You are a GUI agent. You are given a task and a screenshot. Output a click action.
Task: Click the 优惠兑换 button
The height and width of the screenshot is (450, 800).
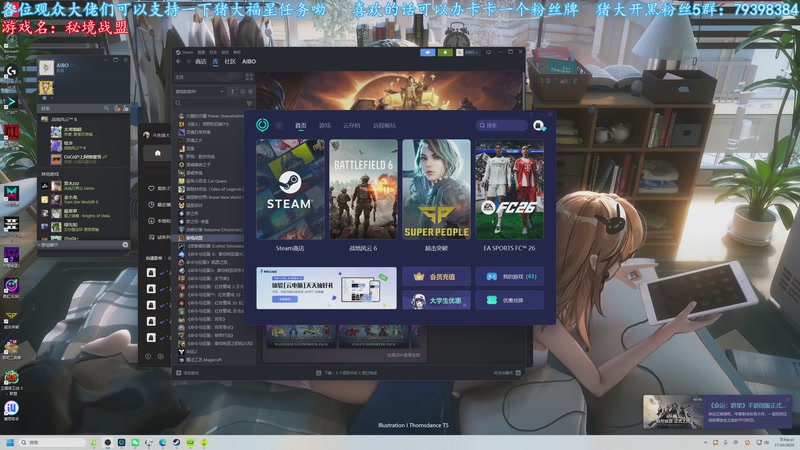click(x=510, y=301)
